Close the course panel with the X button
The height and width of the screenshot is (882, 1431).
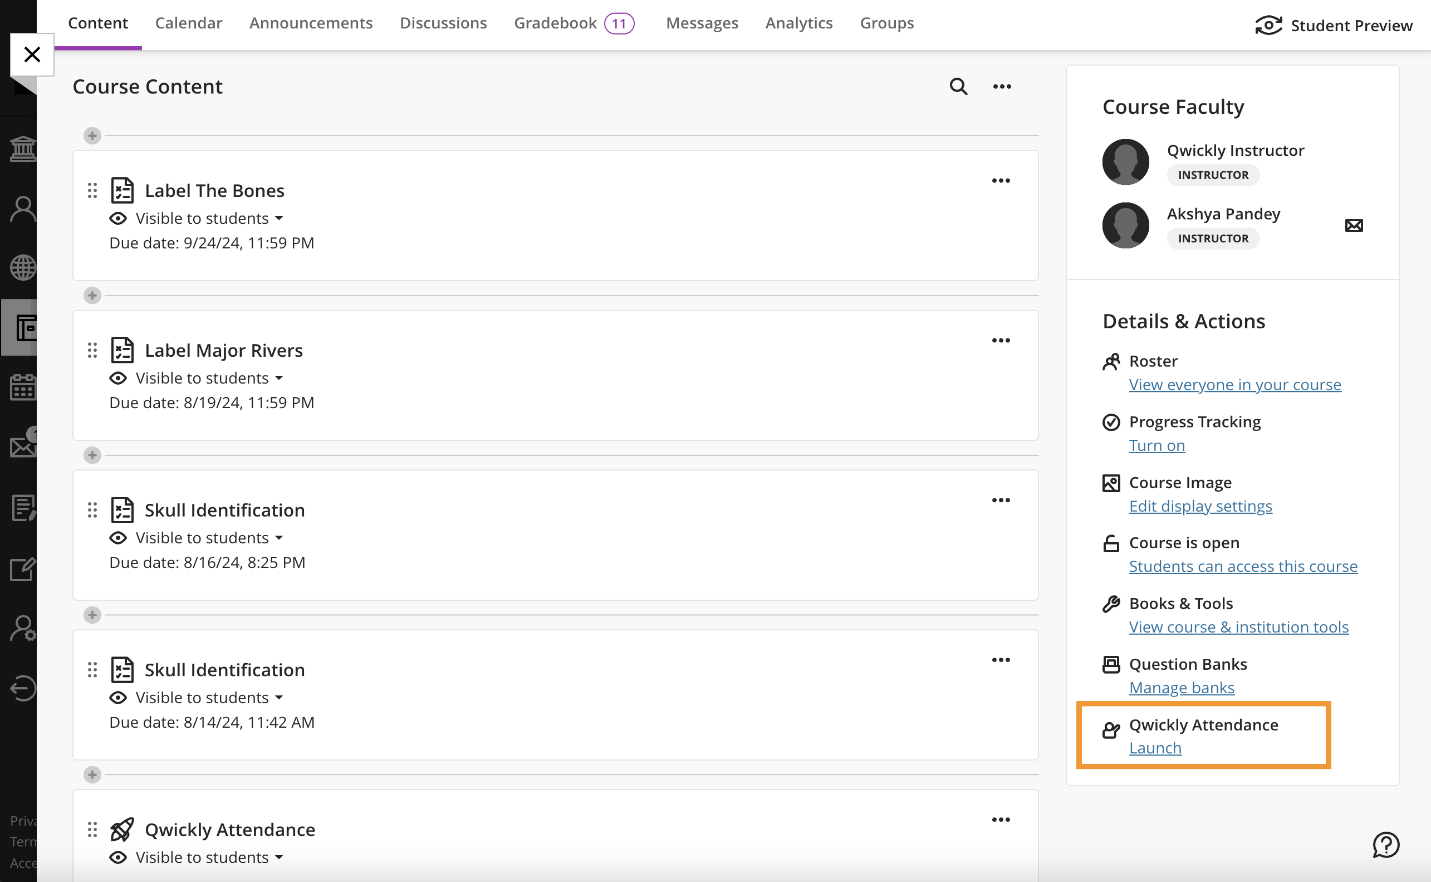click(32, 54)
